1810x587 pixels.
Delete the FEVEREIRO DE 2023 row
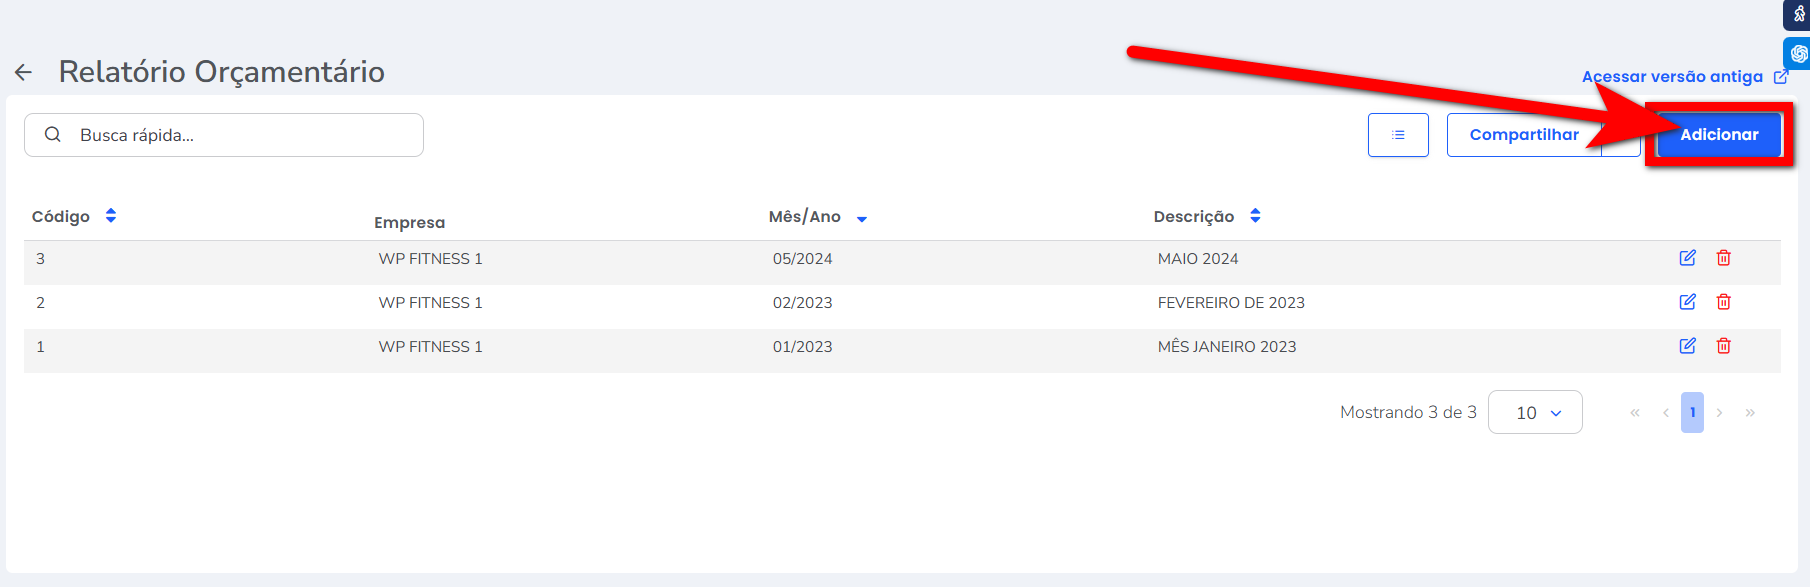coord(1723,302)
